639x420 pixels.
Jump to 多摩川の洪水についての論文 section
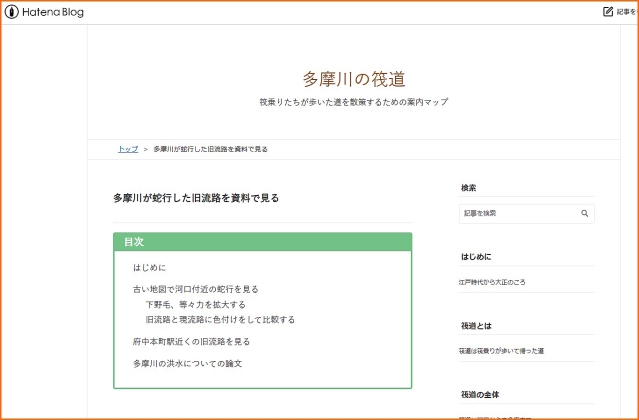point(188,363)
